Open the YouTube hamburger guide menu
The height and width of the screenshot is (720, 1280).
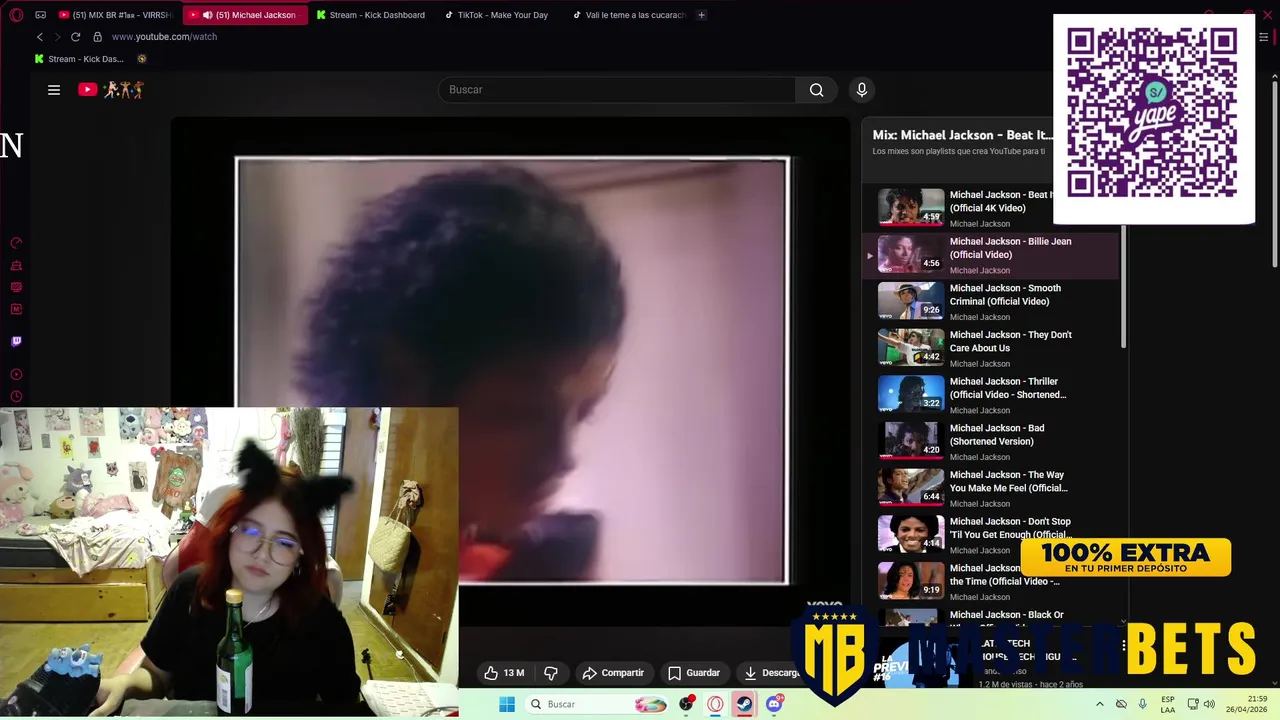click(54, 90)
